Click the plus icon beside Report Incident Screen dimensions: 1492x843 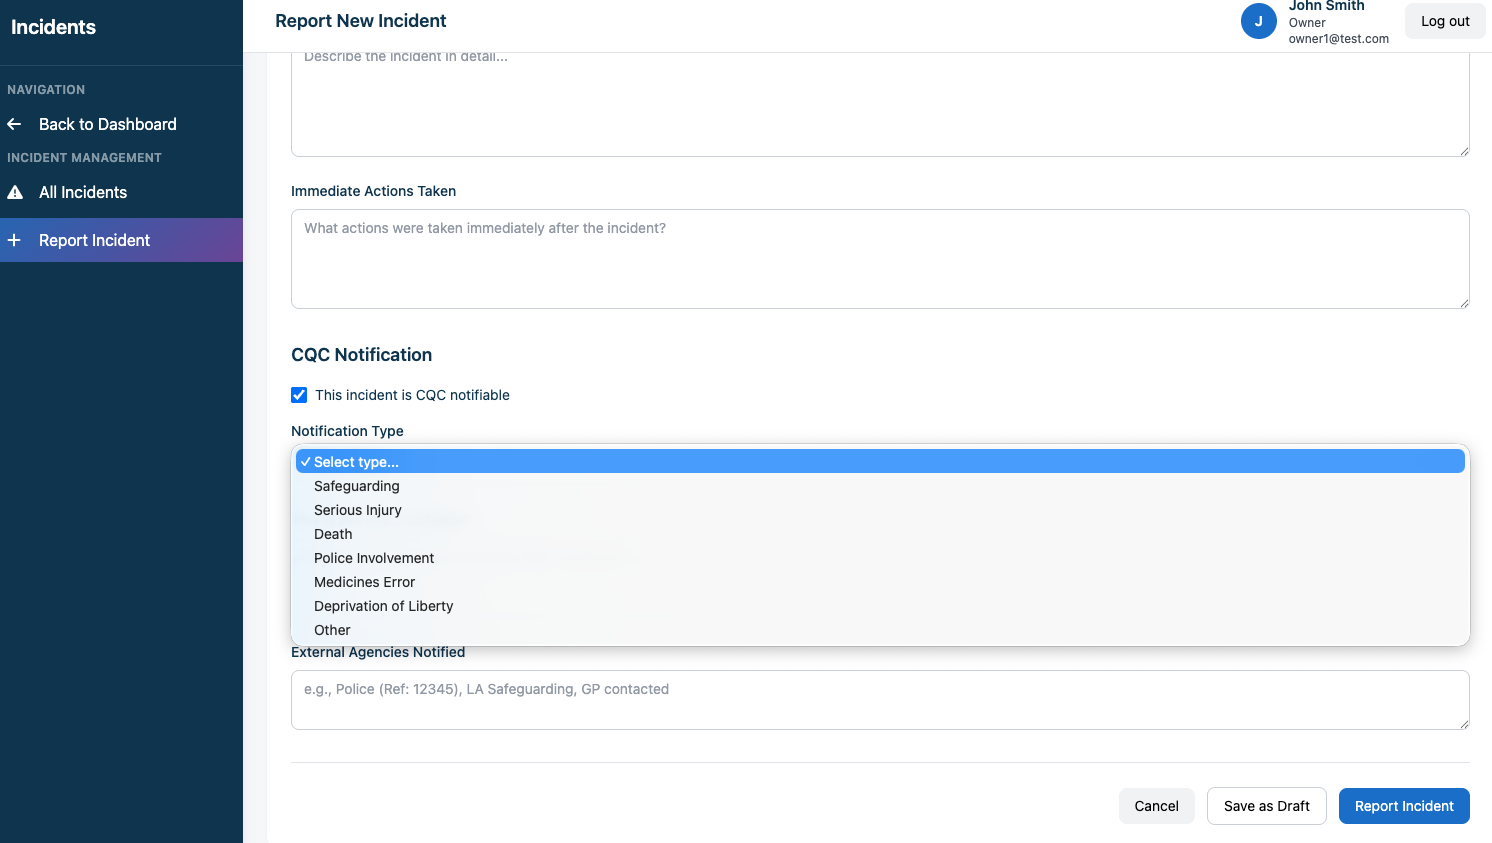(x=14, y=240)
